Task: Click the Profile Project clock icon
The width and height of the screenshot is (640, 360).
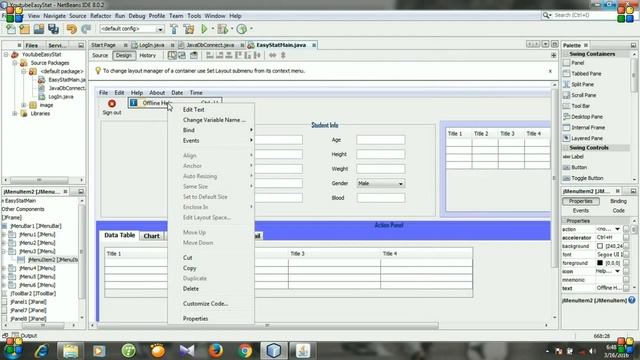Action: pos(242,29)
